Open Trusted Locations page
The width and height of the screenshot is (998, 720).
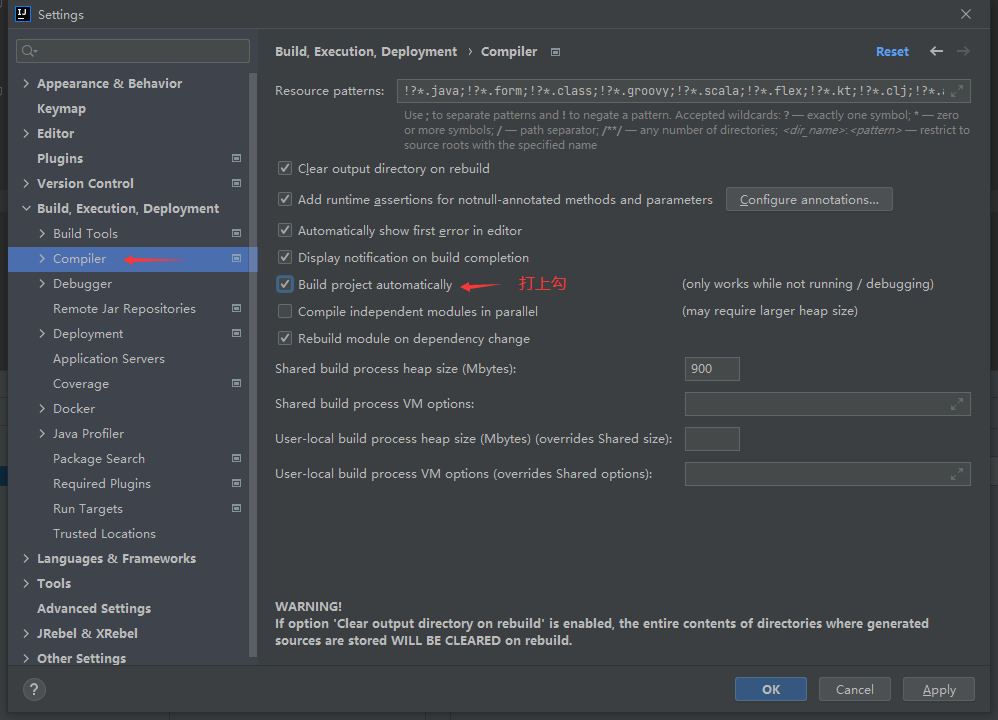pyautogui.click(x=104, y=533)
